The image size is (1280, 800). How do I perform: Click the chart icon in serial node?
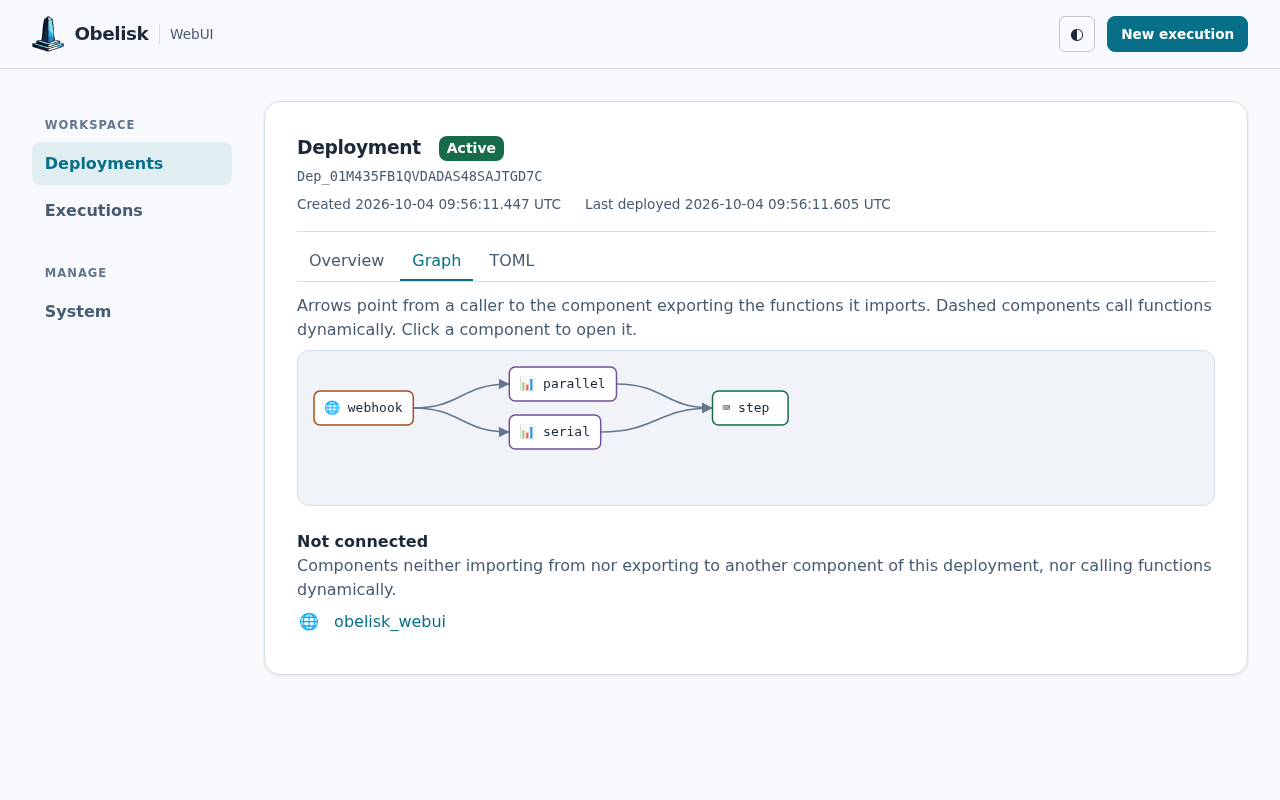click(x=527, y=432)
